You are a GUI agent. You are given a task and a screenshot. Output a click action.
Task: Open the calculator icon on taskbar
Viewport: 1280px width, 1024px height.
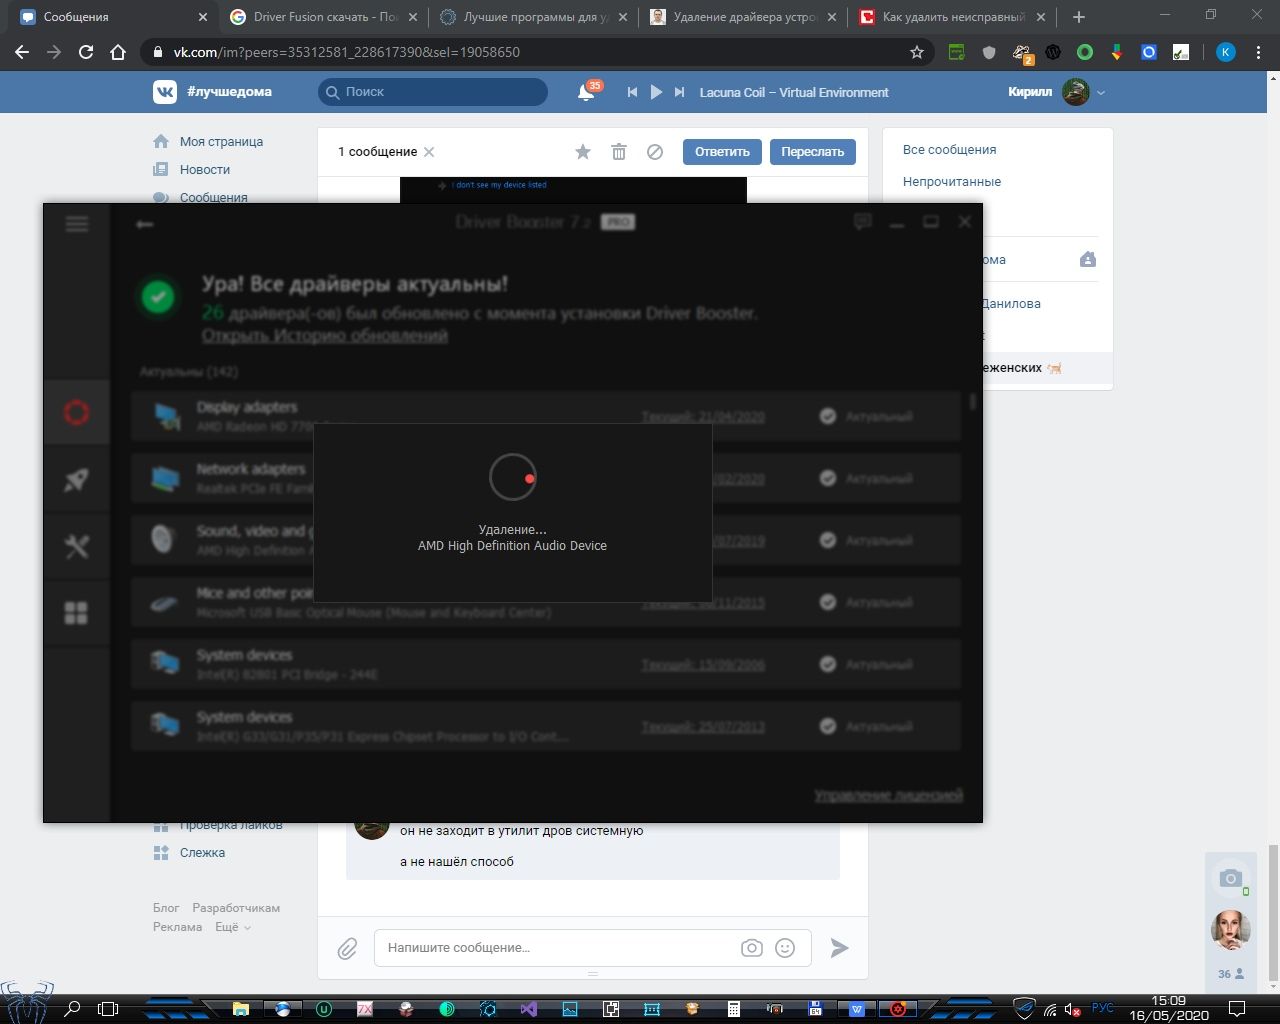733,1009
